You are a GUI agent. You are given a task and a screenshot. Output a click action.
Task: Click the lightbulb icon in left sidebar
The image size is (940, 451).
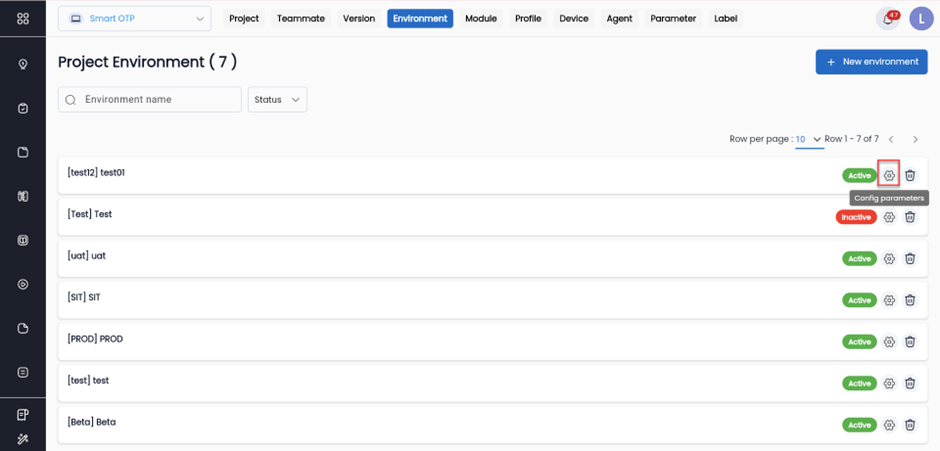[x=23, y=65]
